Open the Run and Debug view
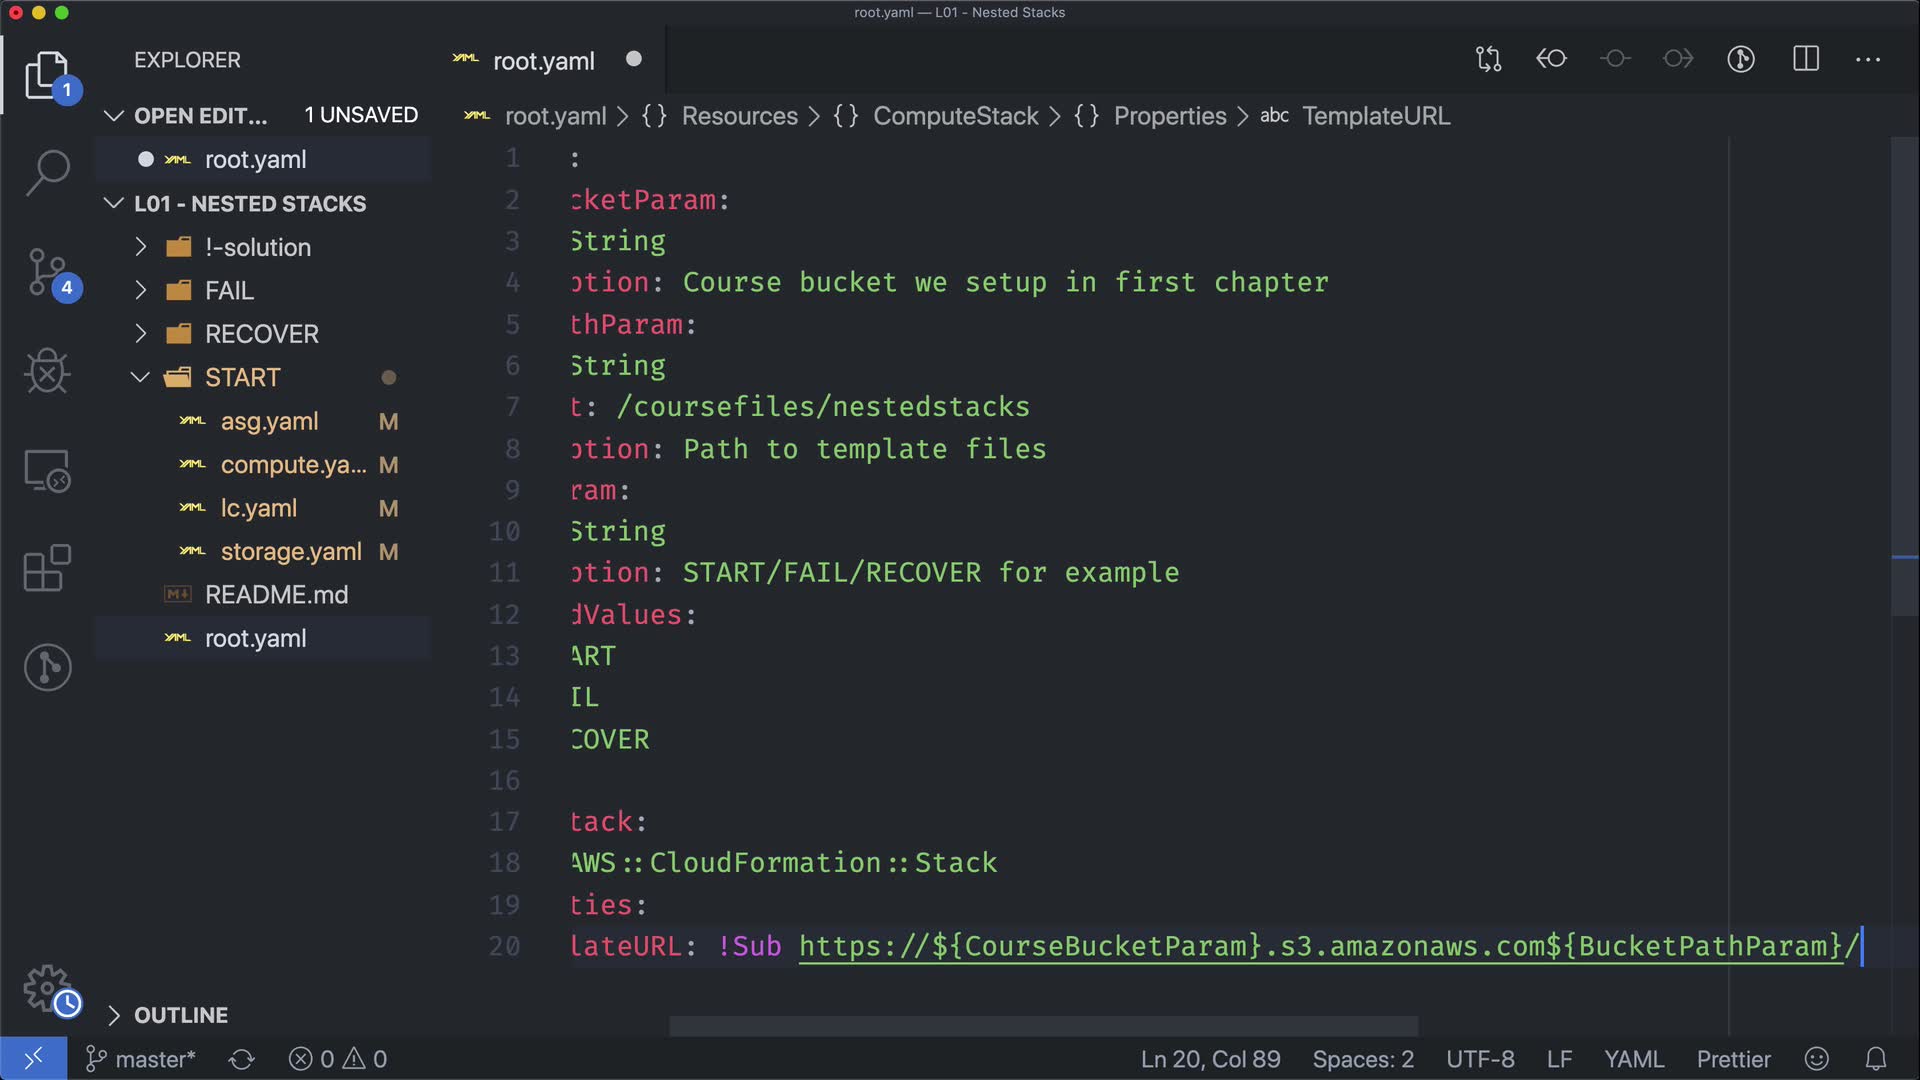1920x1080 pixels. click(47, 371)
